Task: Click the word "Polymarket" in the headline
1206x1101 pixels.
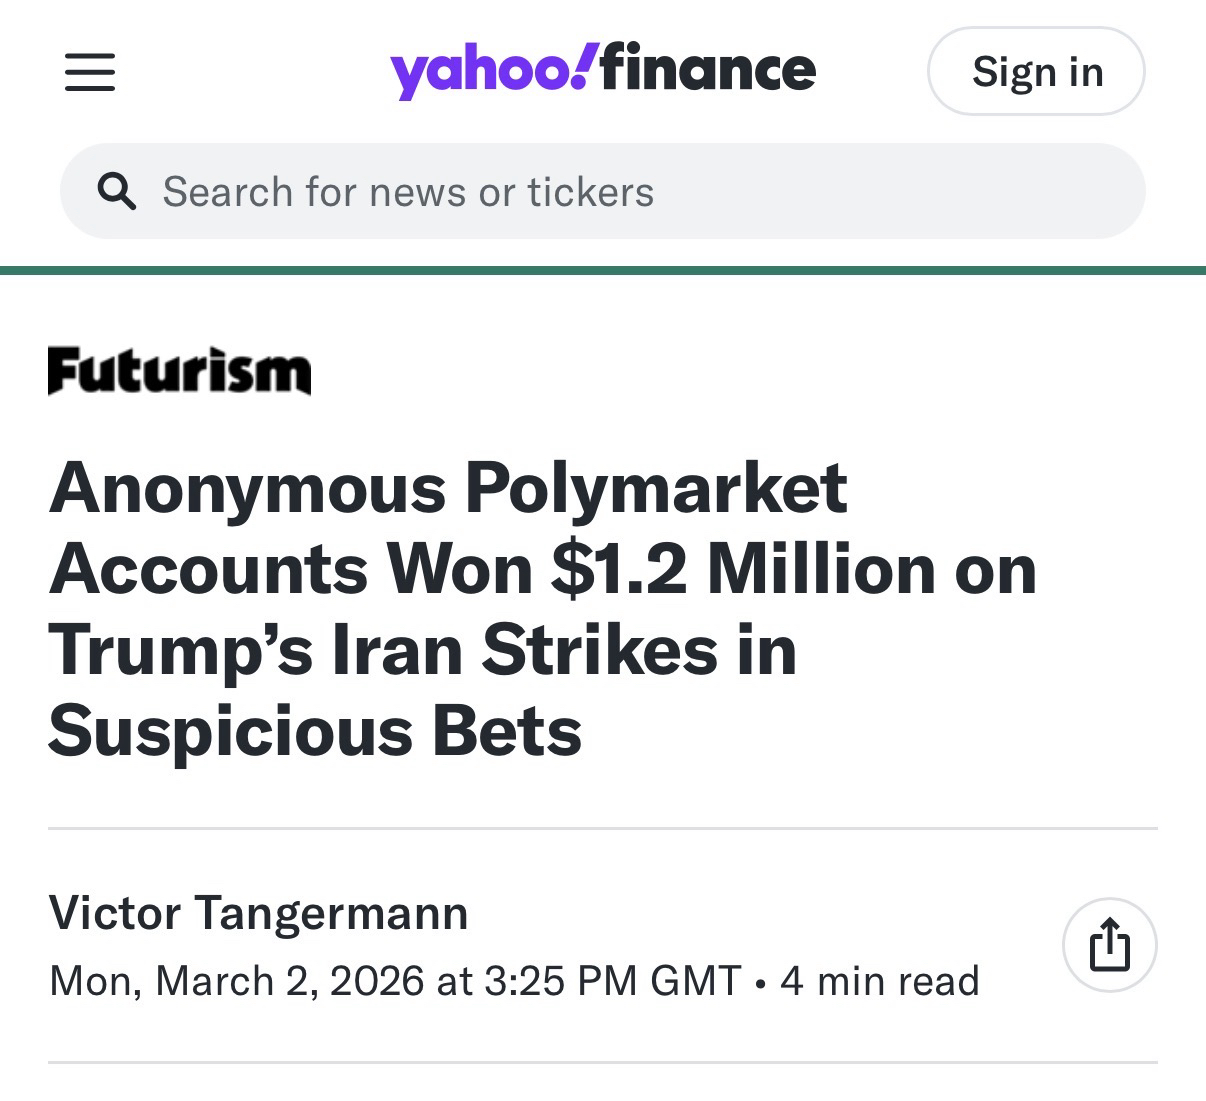Action: pos(656,489)
